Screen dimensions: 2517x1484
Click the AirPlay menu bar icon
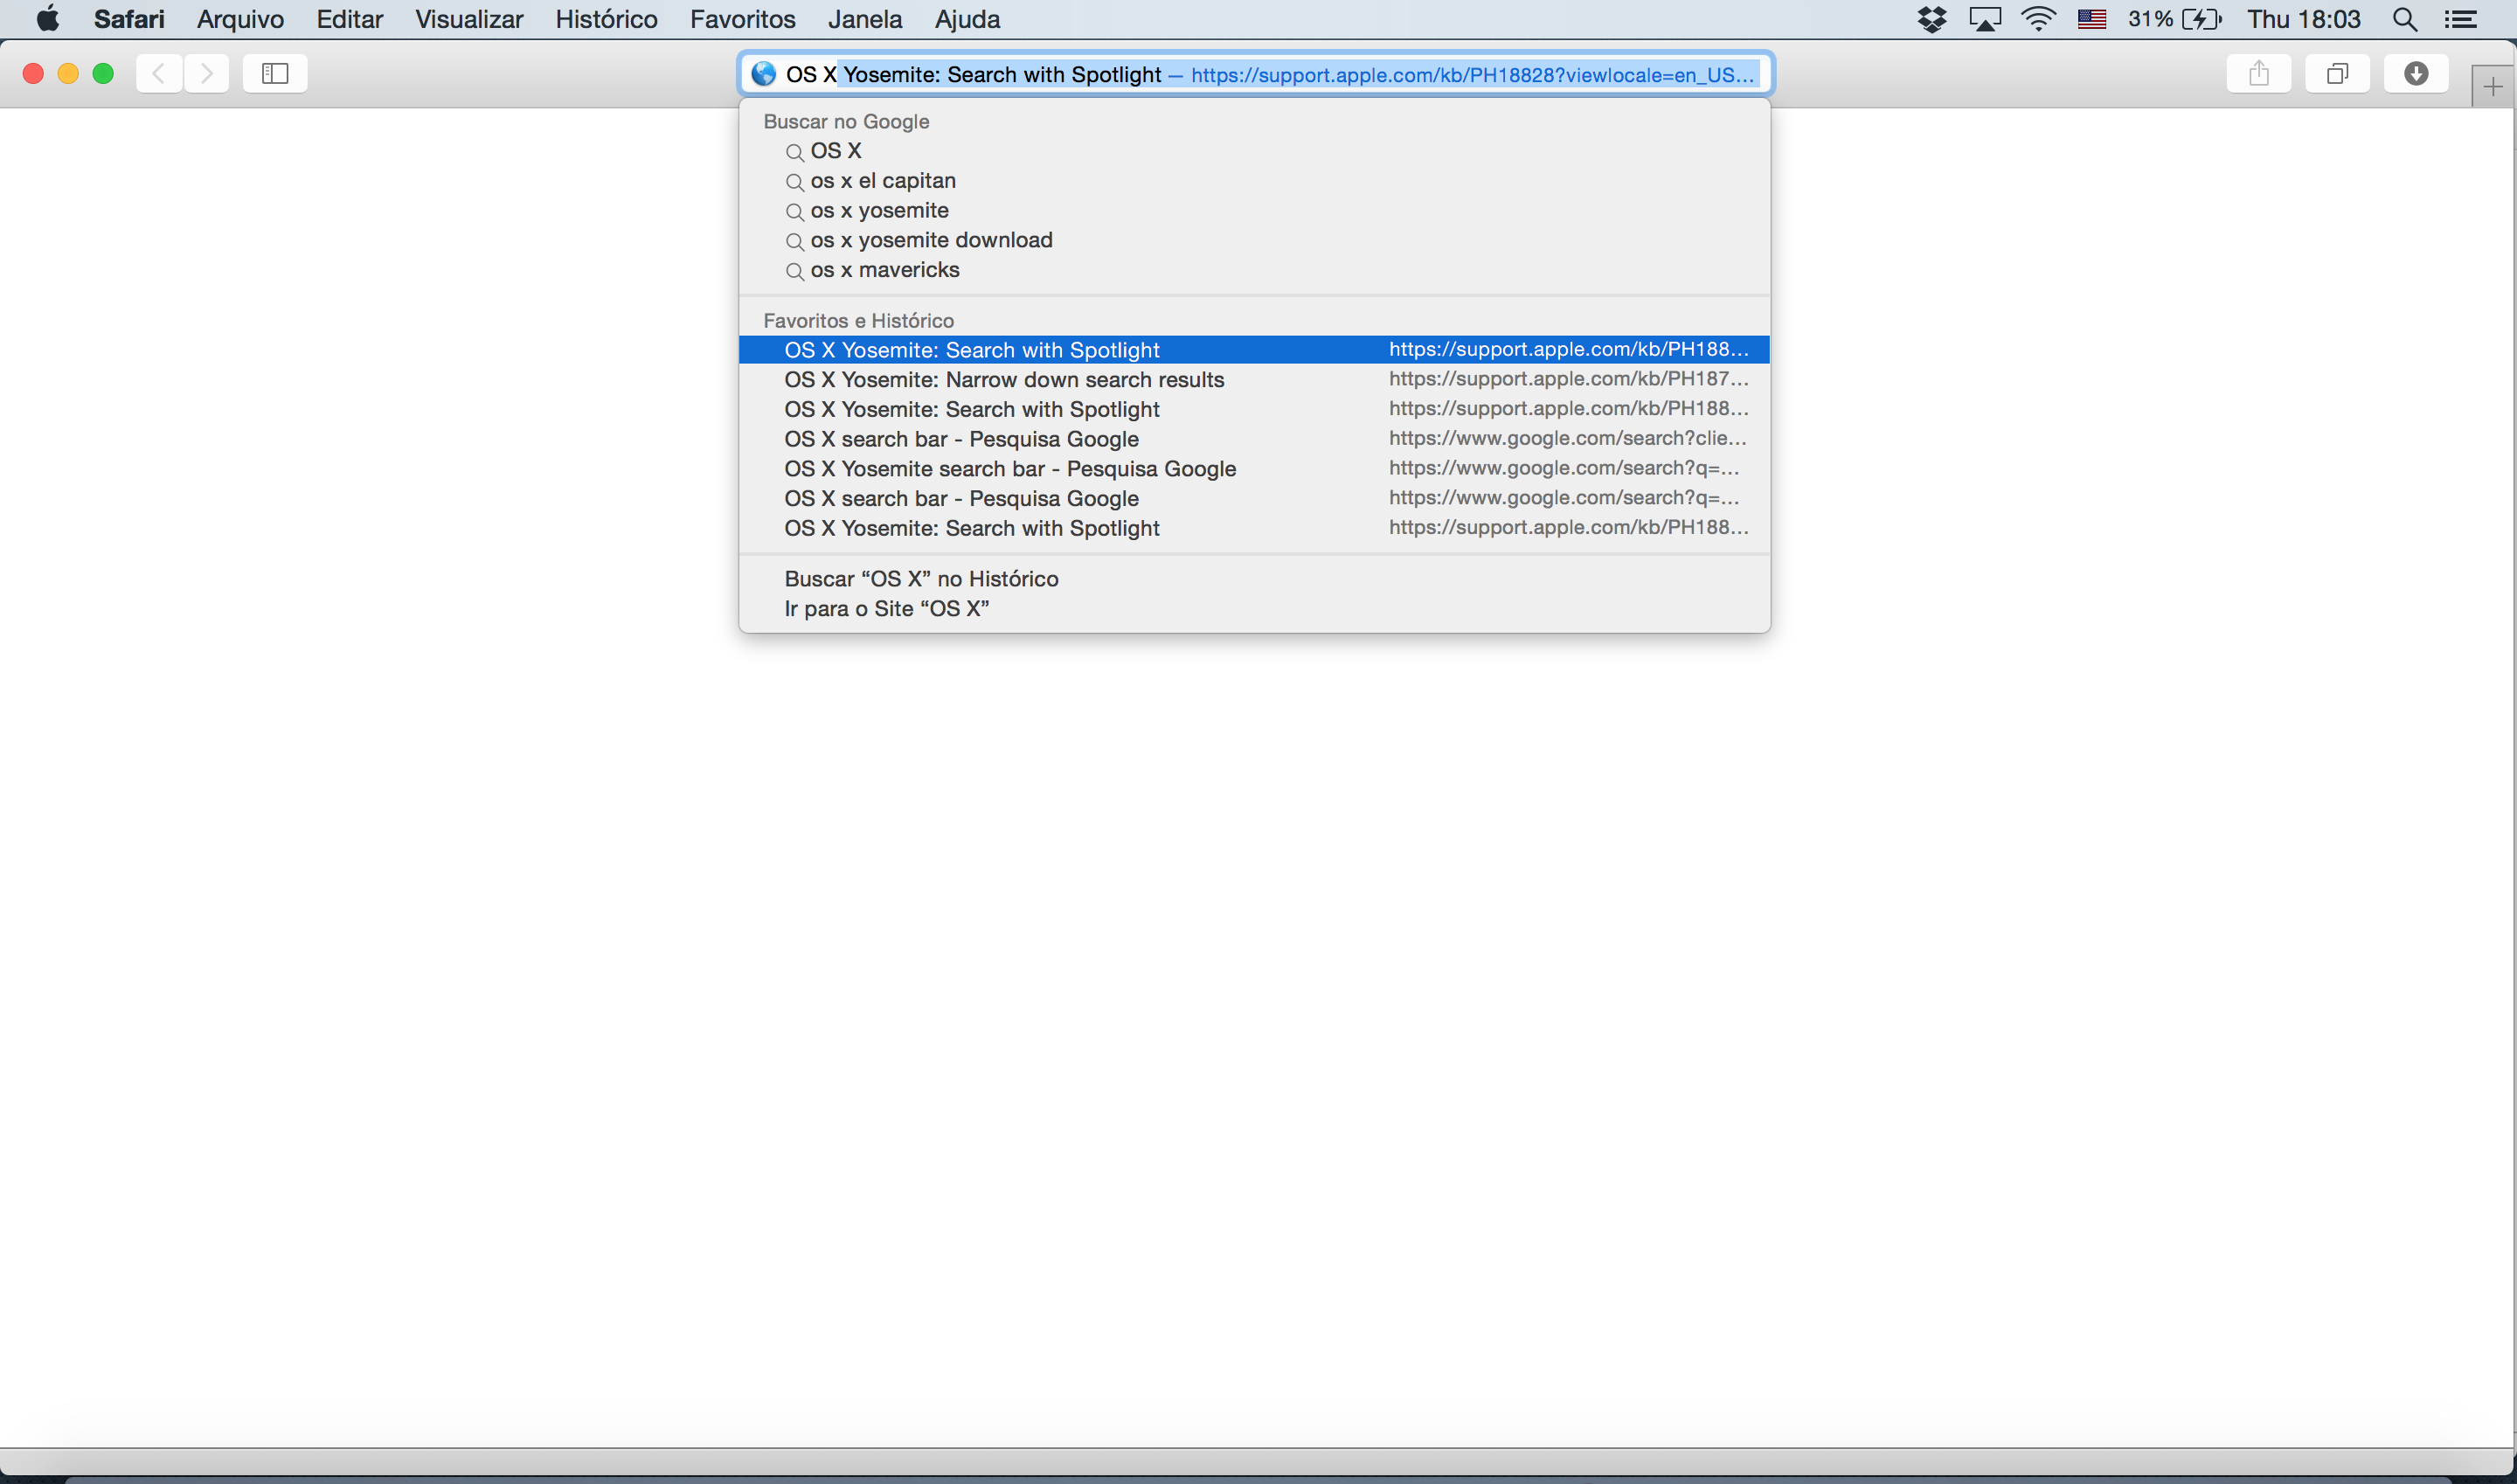[x=1982, y=19]
